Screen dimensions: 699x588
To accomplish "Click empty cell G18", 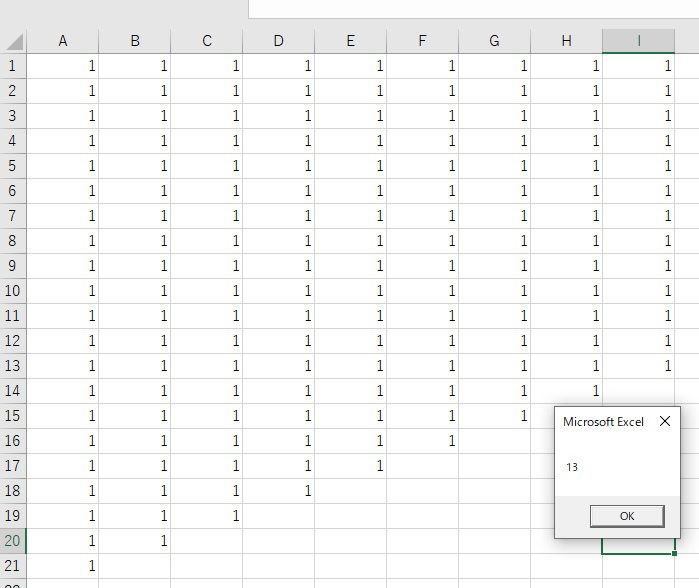I will [495, 491].
